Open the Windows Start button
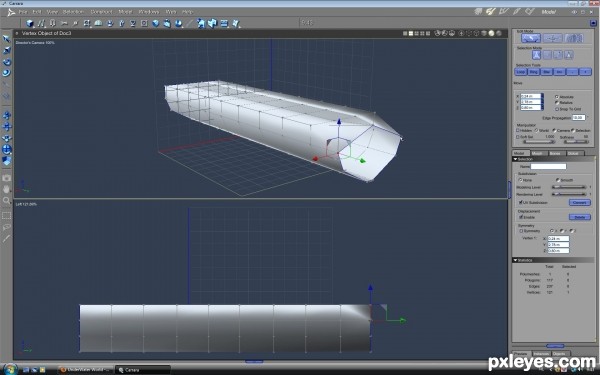This screenshot has width=600, height=375. point(10,370)
